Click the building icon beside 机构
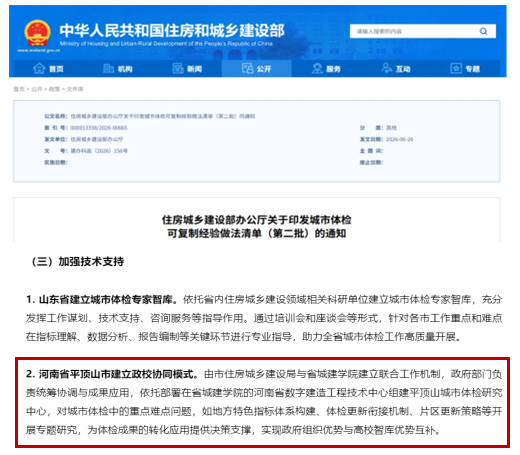This screenshot has width=520, height=455. click(x=108, y=68)
